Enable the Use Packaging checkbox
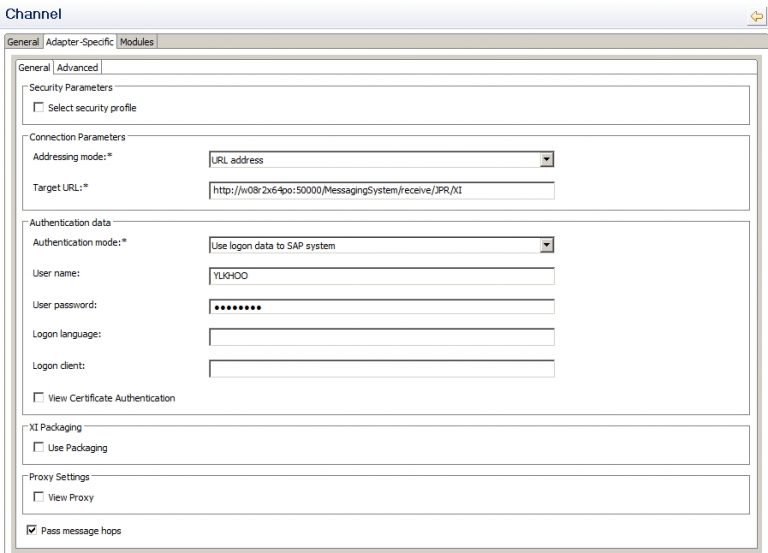Screen dimensions: 768x553 pos(39,448)
